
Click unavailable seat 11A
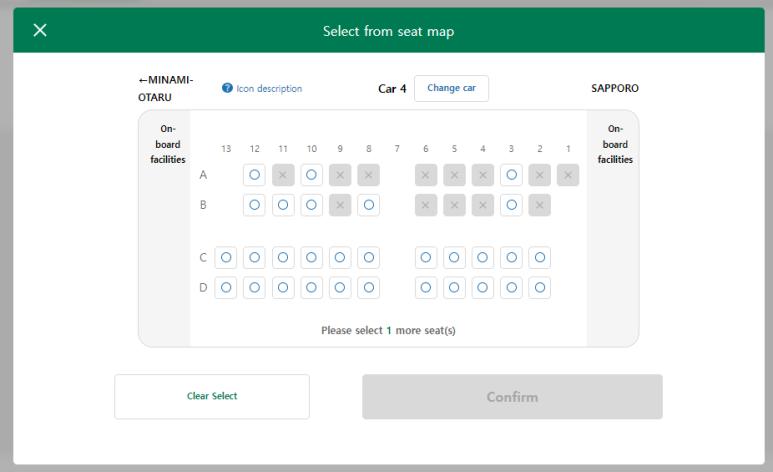tap(283, 175)
